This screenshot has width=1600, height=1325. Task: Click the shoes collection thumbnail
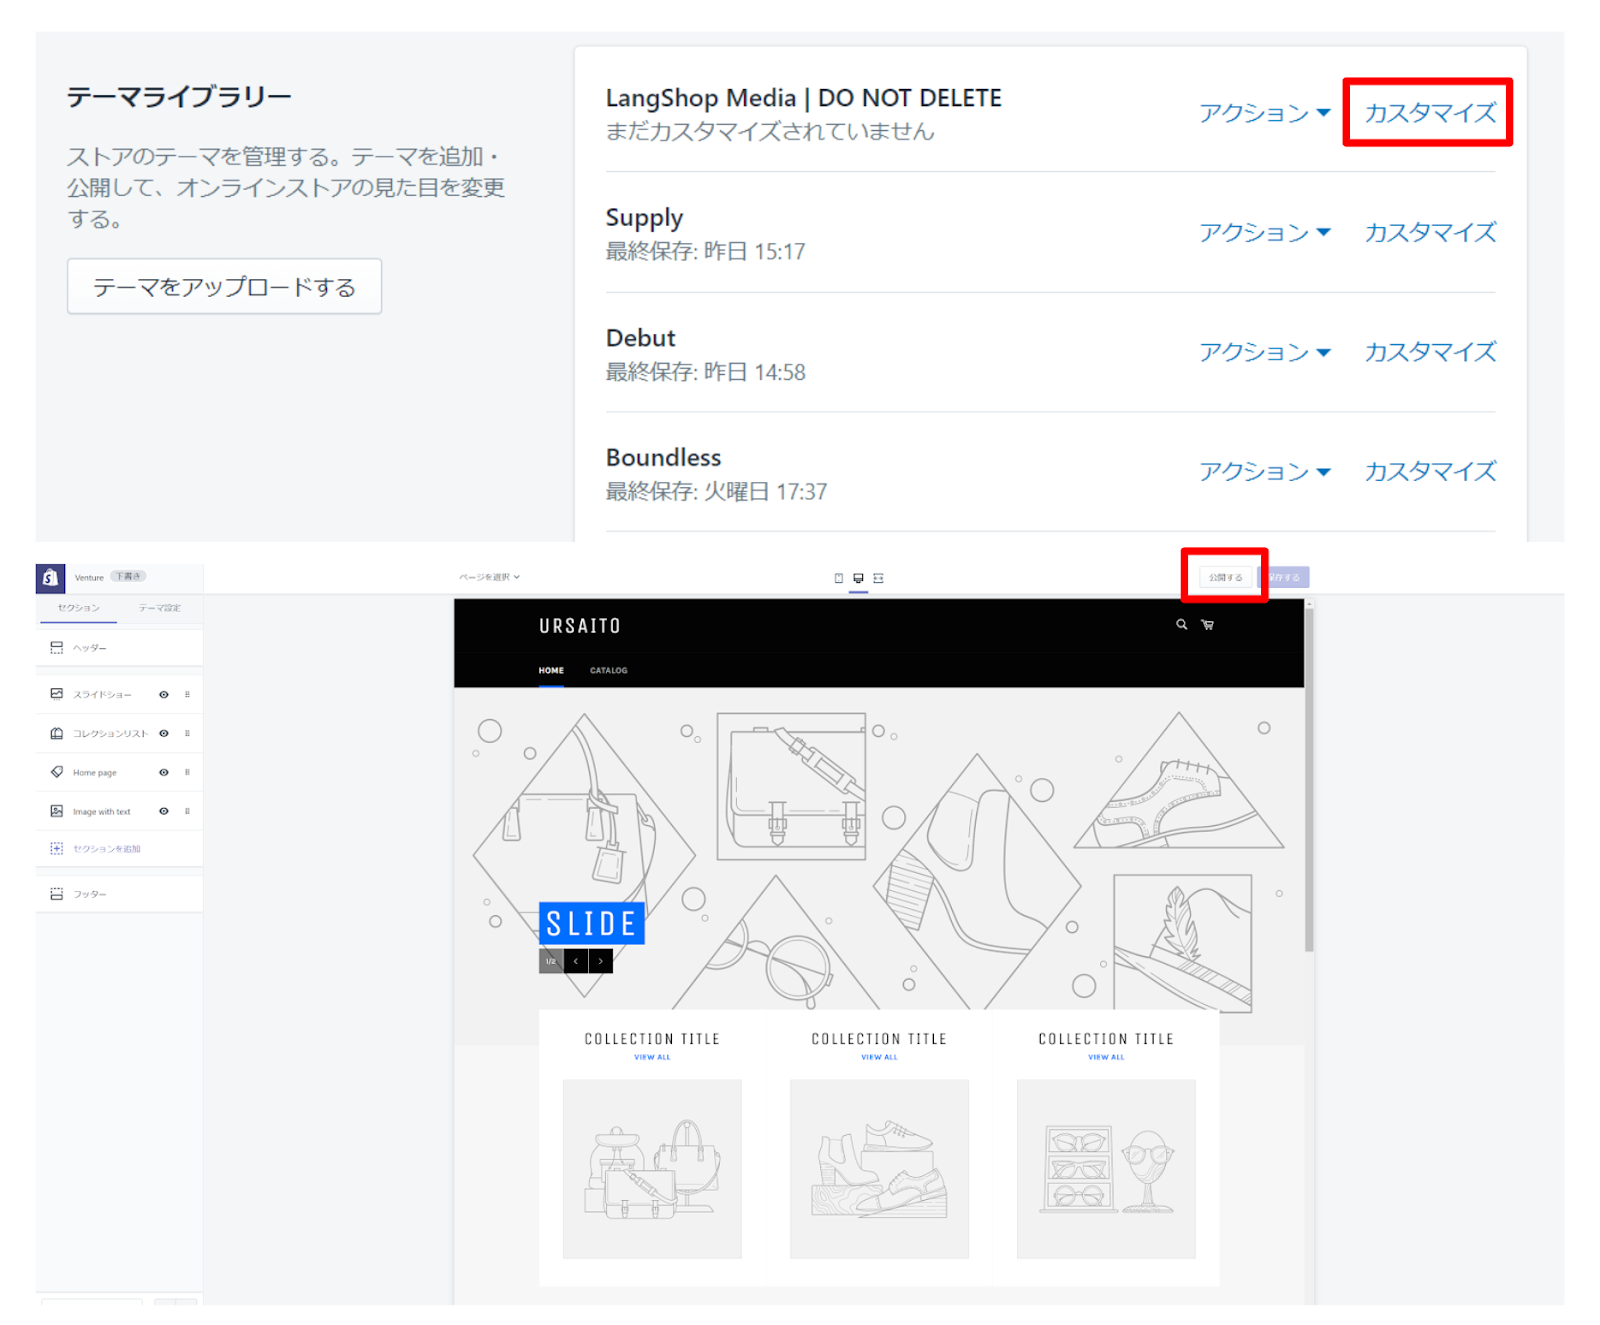[879, 1168]
